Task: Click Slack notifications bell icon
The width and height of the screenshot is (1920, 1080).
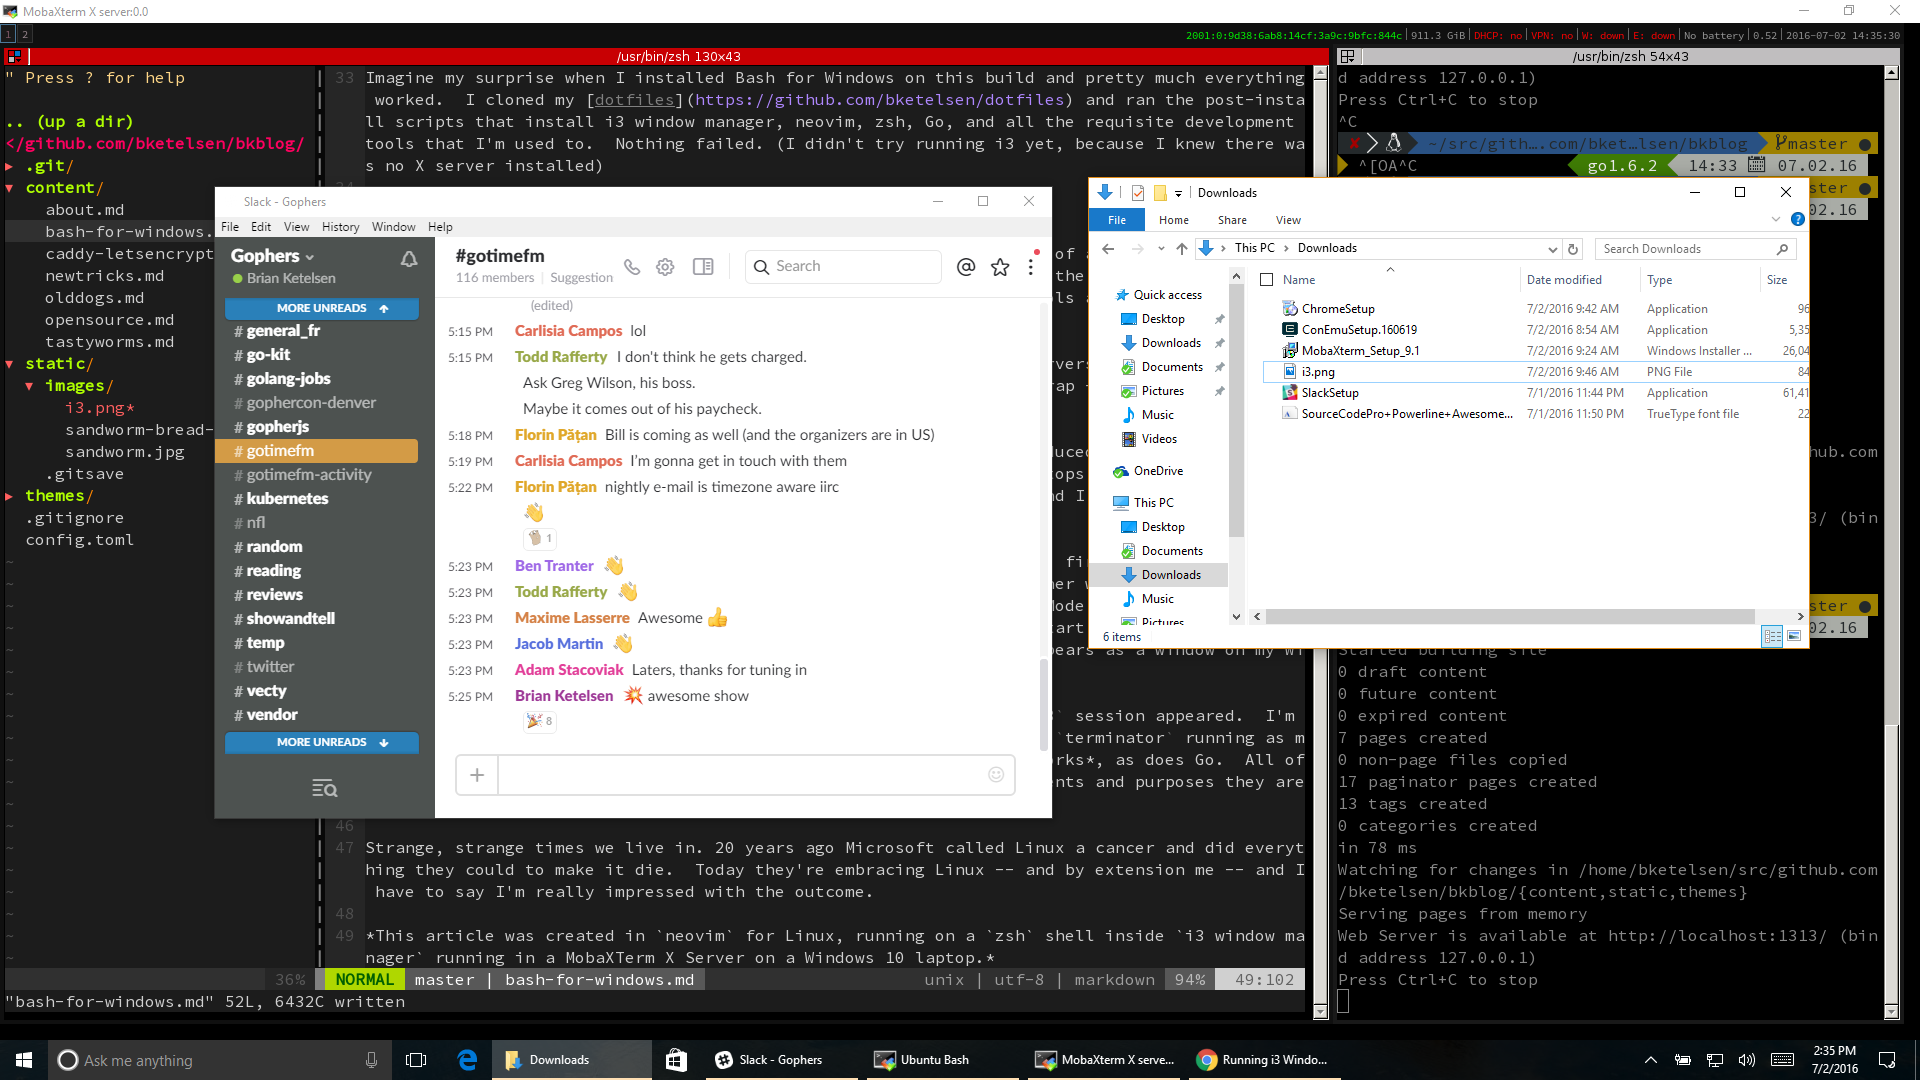Action: (x=409, y=259)
